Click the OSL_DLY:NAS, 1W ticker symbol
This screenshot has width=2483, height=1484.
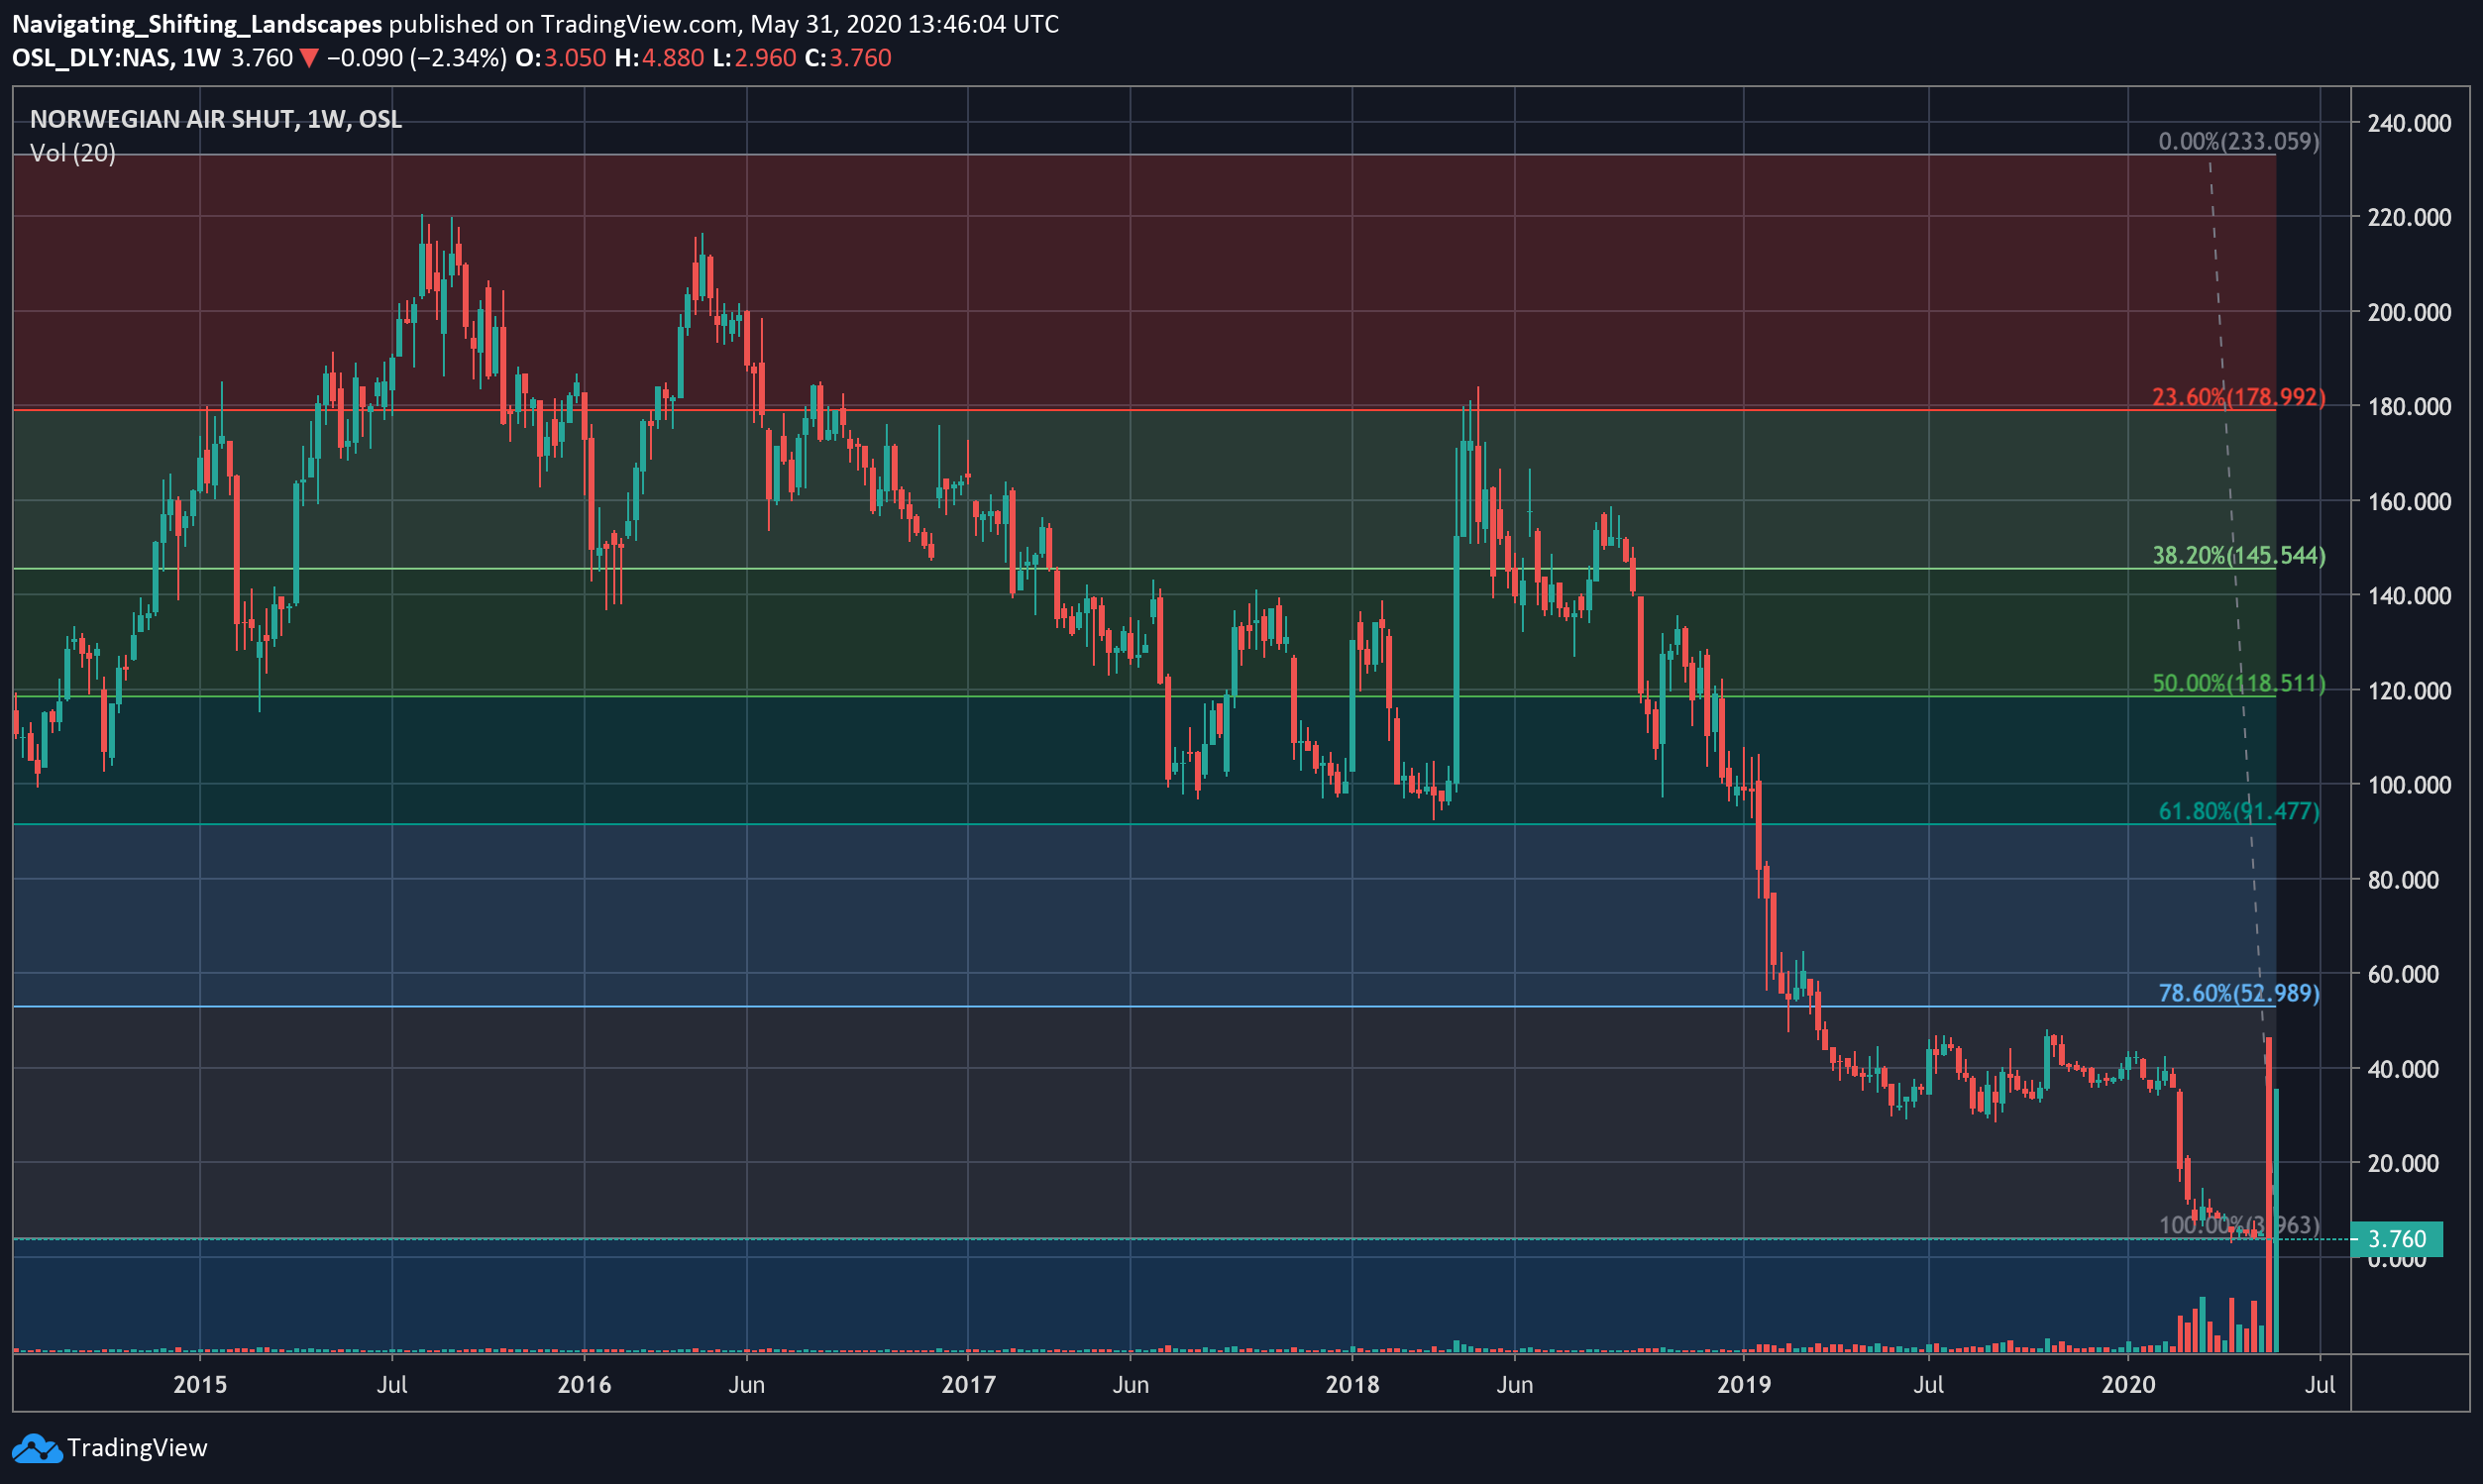pyautogui.click(x=116, y=58)
